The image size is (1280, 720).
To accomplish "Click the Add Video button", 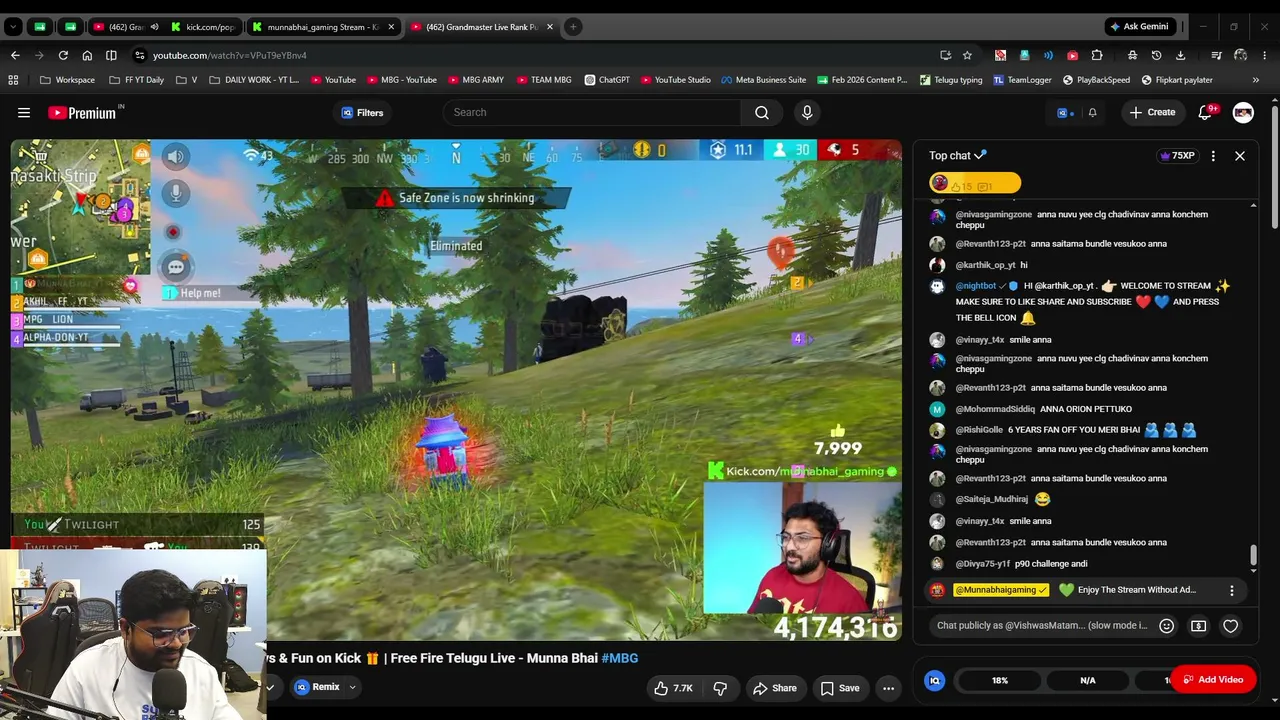I will tap(1213, 680).
